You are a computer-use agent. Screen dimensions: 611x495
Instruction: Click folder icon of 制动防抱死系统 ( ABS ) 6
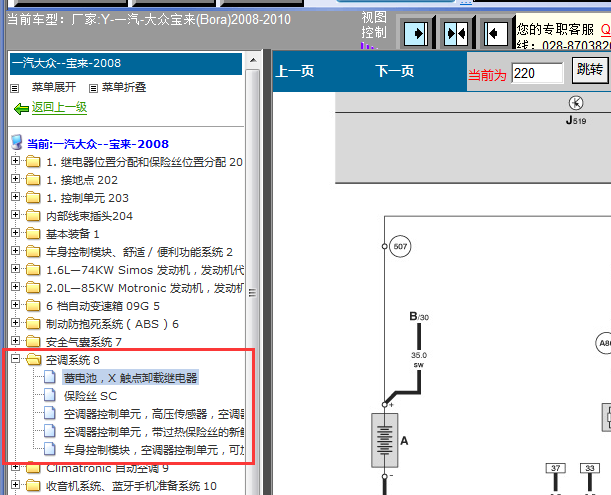tap(33, 324)
